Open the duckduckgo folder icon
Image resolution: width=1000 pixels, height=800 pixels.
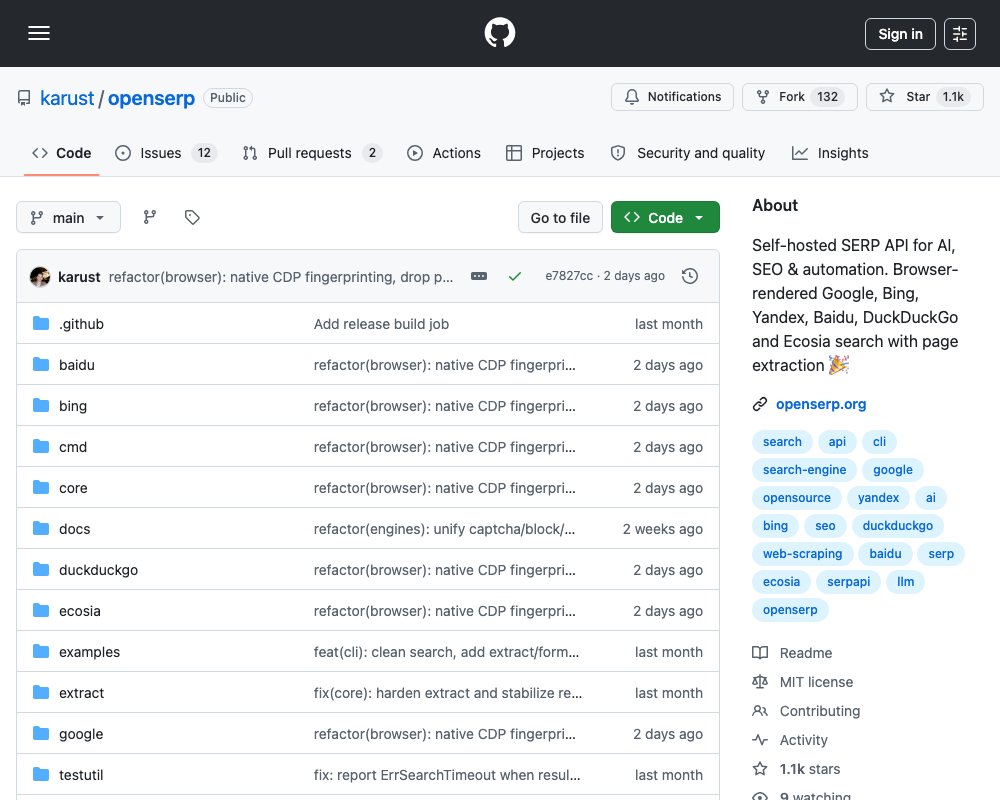tap(41, 569)
